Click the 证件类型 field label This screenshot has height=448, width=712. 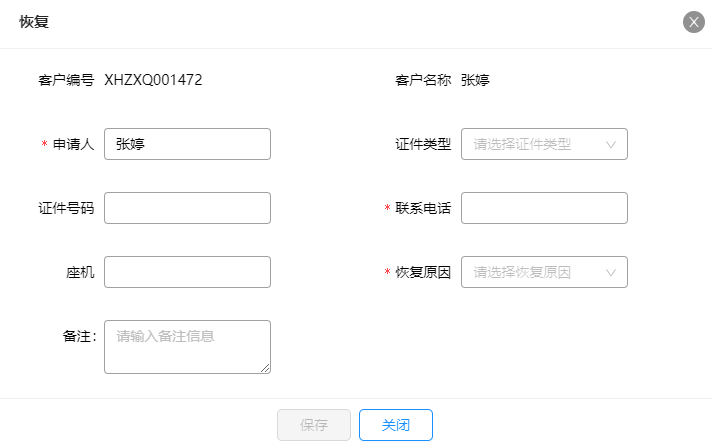pos(423,144)
